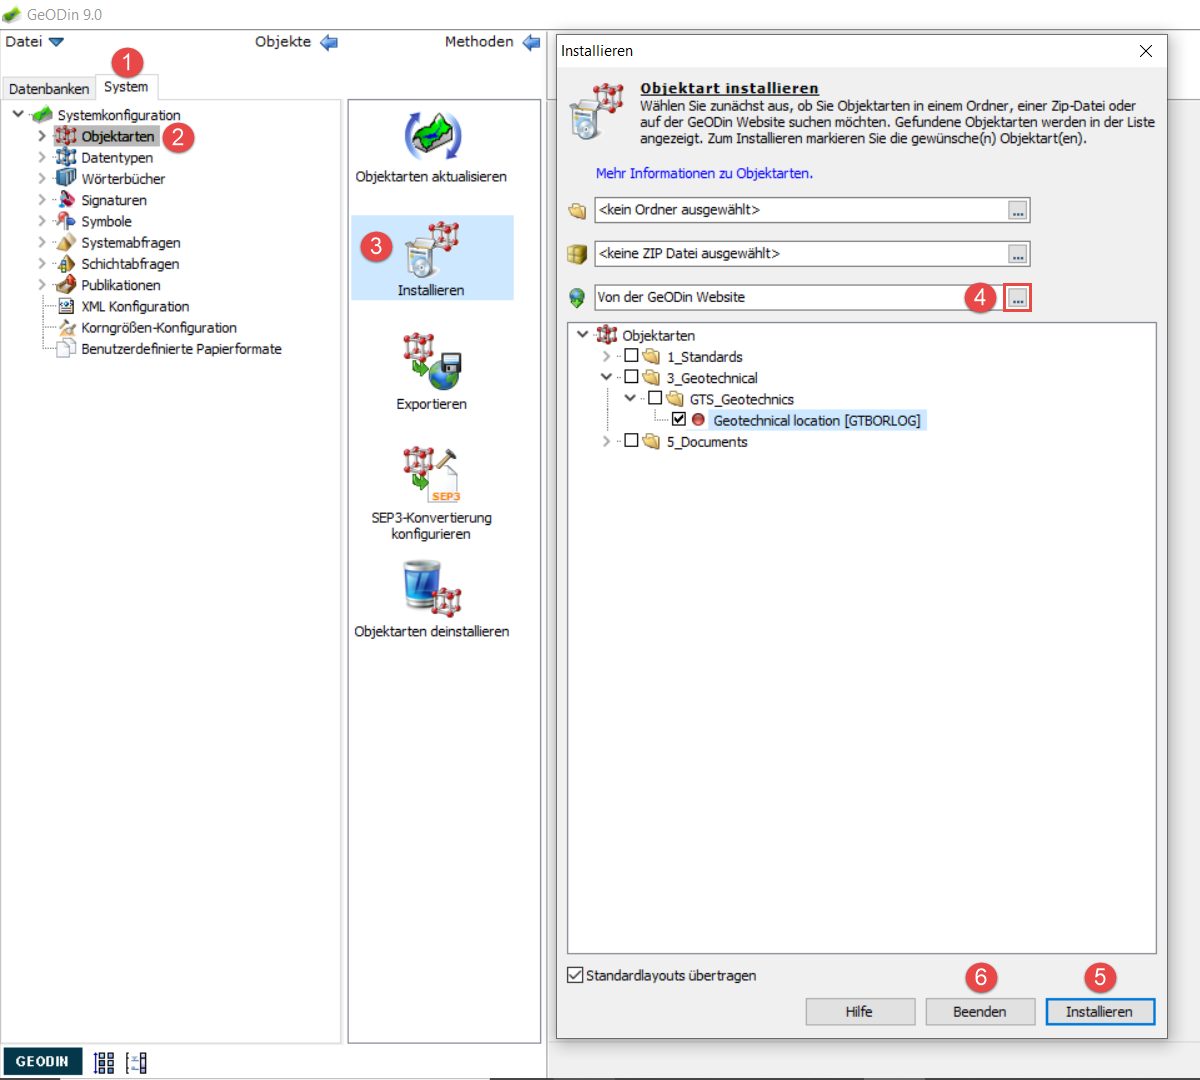Open the Datei menu
The width and height of the screenshot is (1200, 1080).
pos(34,42)
